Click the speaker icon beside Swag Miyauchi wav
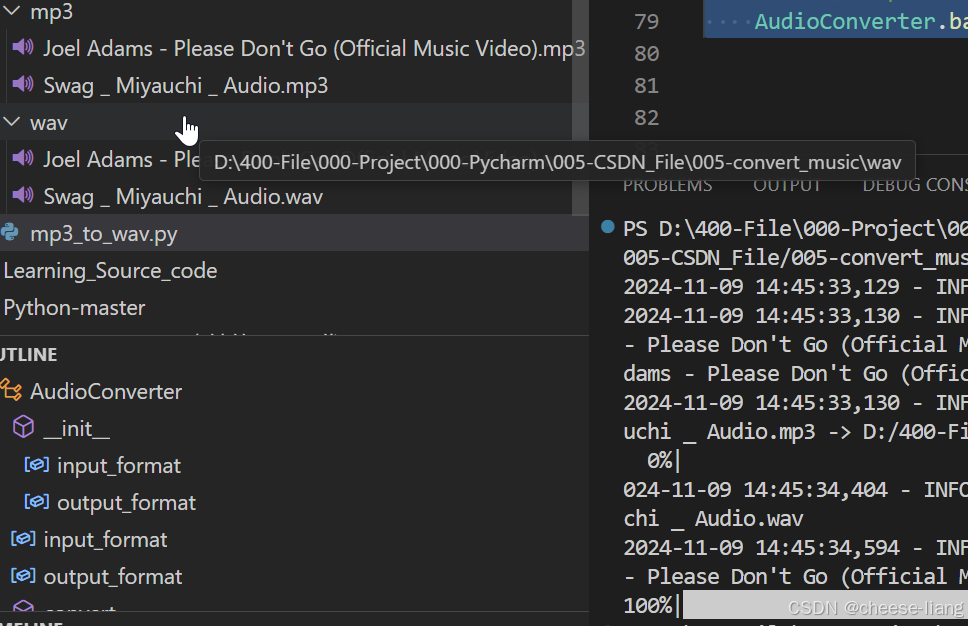Screen dimensions: 968x626 (x=21, y=196)
